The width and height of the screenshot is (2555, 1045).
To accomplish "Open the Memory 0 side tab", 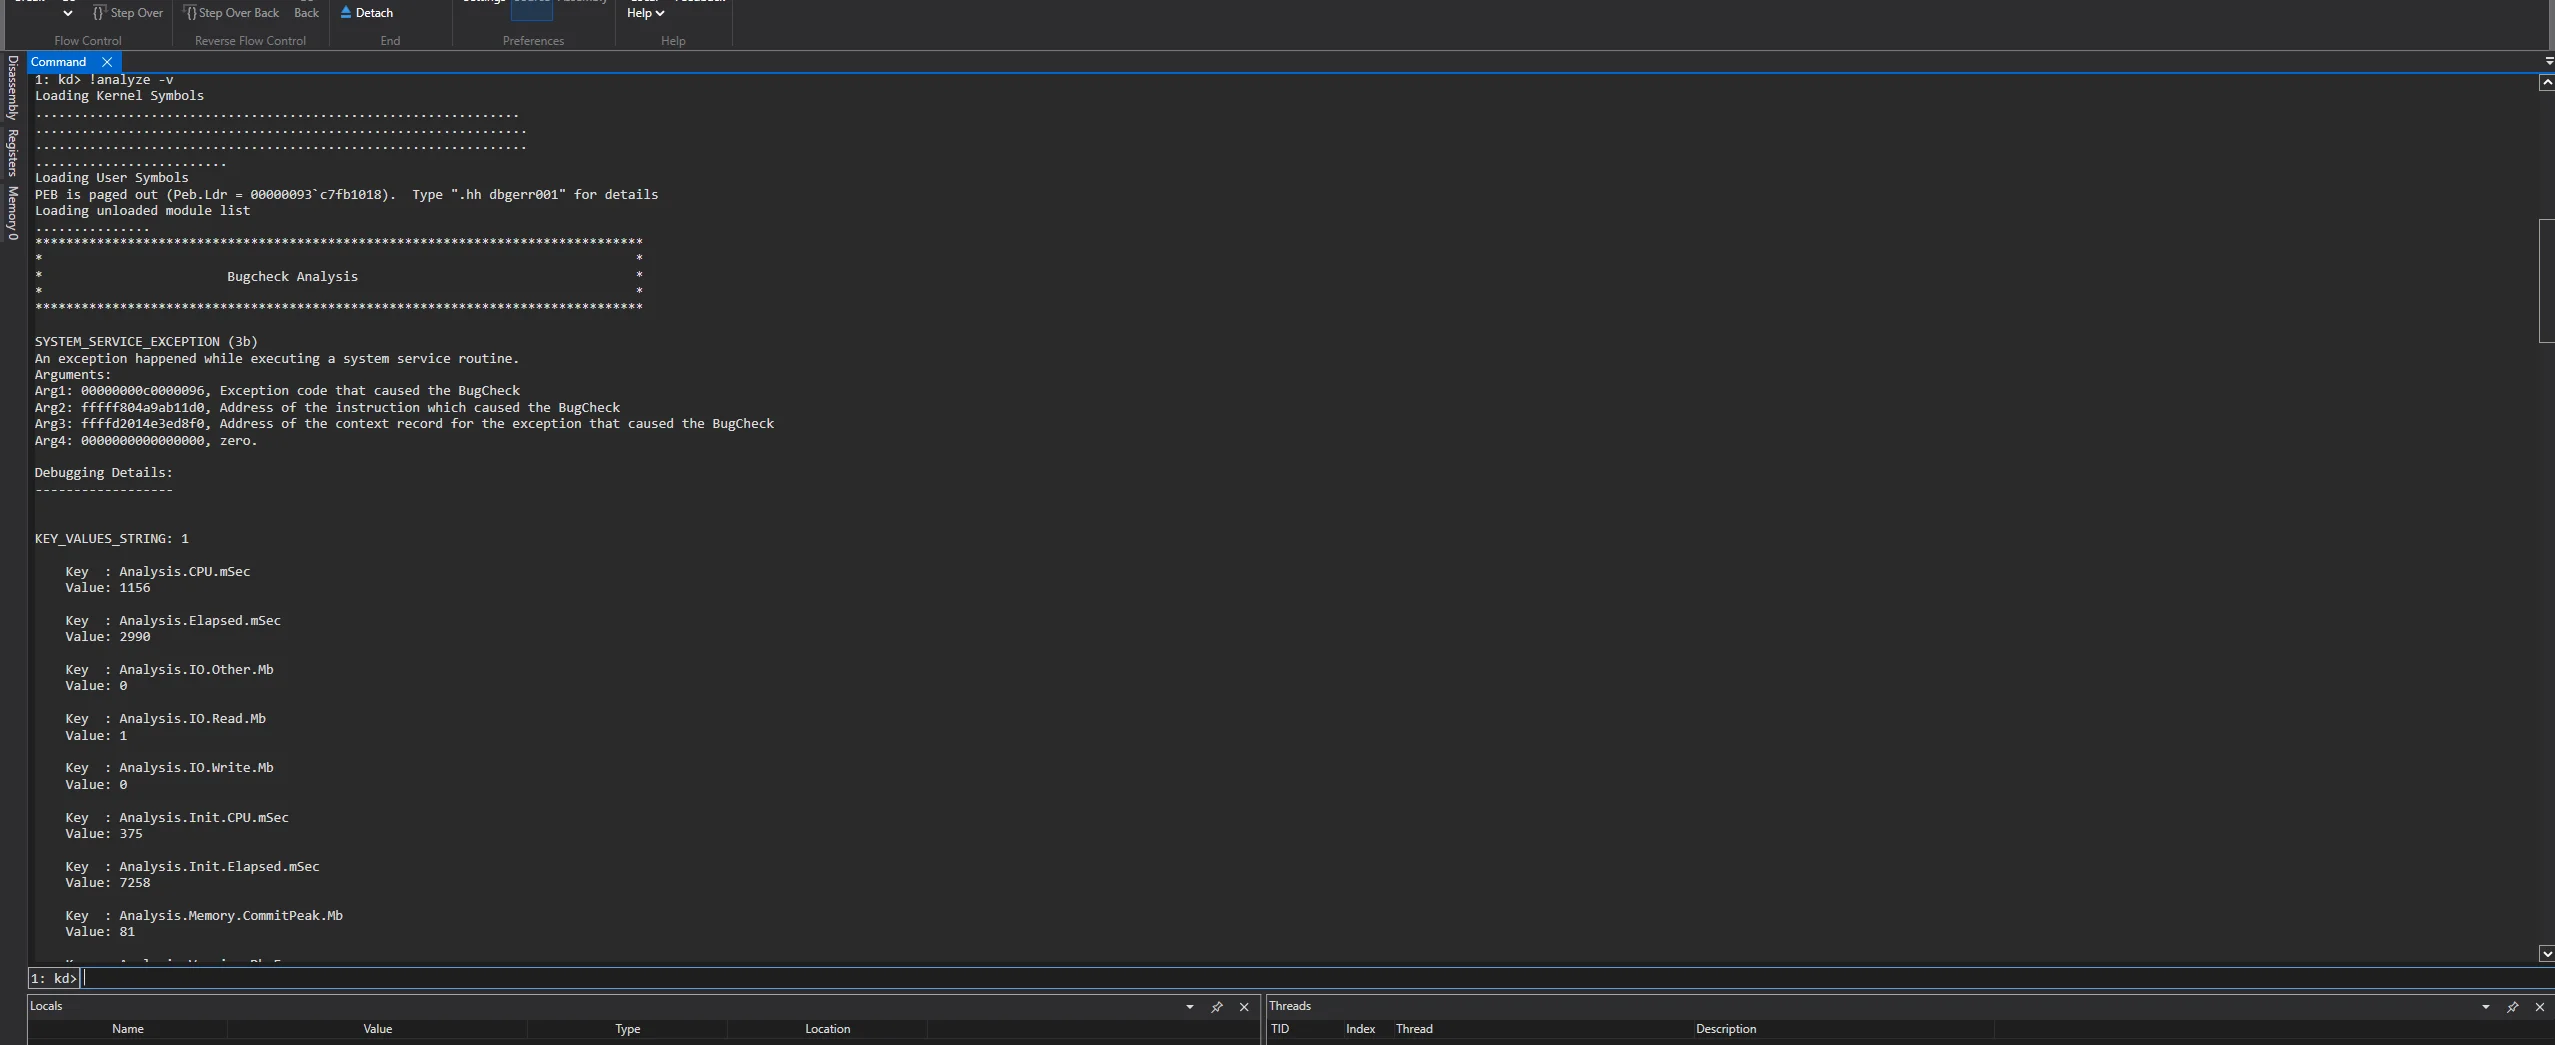I will tap(13, 212).
